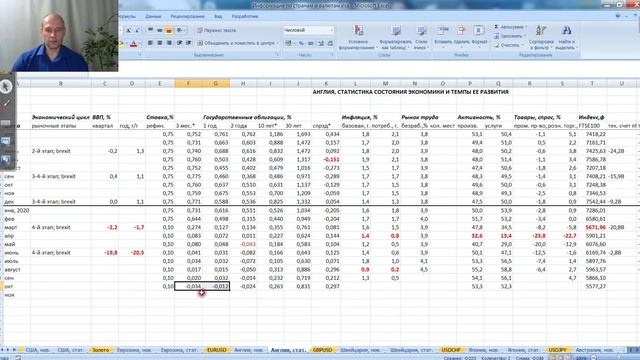The image size is (640, 360).
Task: Open the Данные ribbon tab
Action: tap(153, 16)
